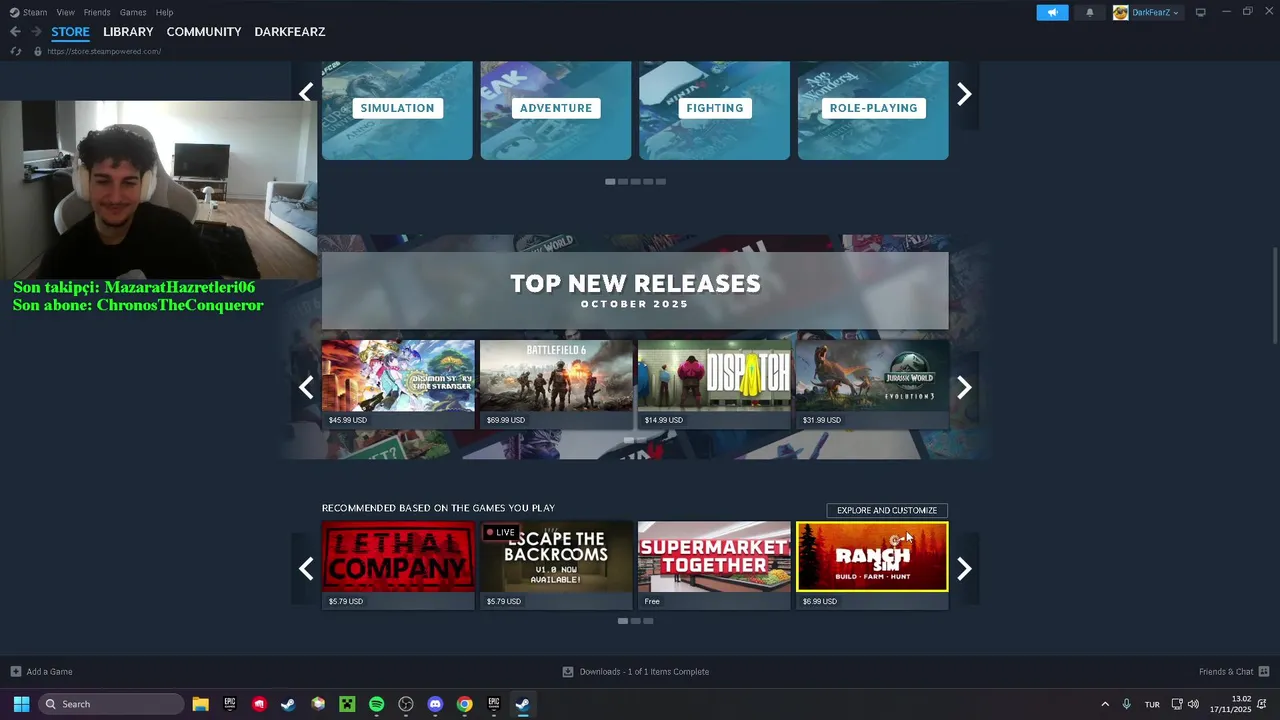
Task: Click the store URL address field
Action: tap(104, 51)
